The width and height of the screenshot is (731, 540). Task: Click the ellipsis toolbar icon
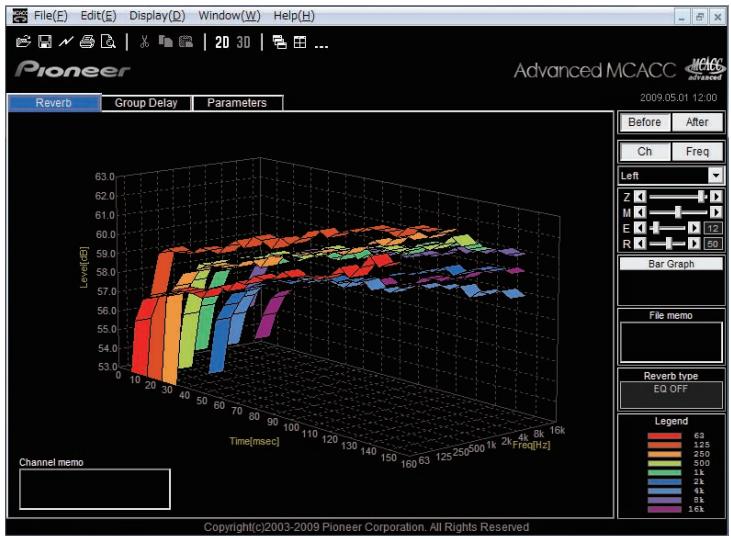[321, 46]
